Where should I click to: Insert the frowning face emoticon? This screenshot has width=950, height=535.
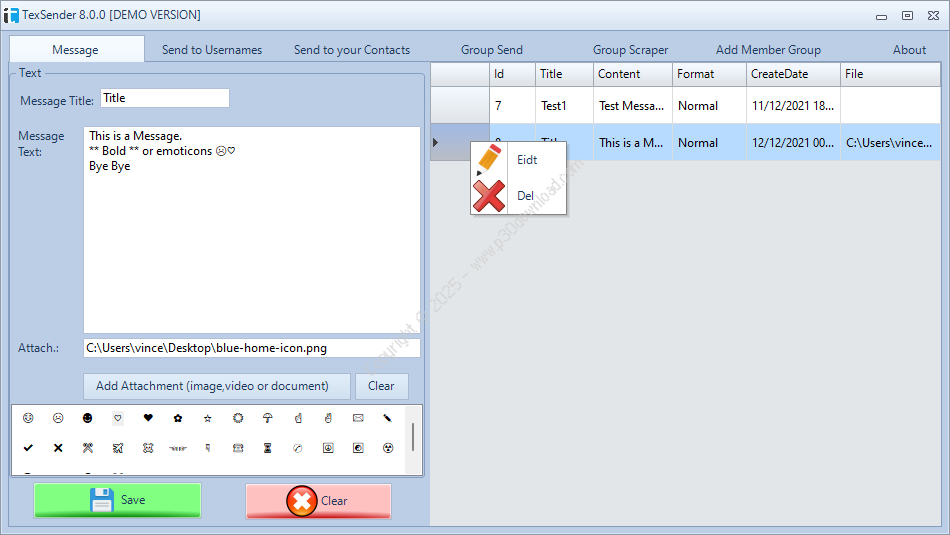coord(58,418)
